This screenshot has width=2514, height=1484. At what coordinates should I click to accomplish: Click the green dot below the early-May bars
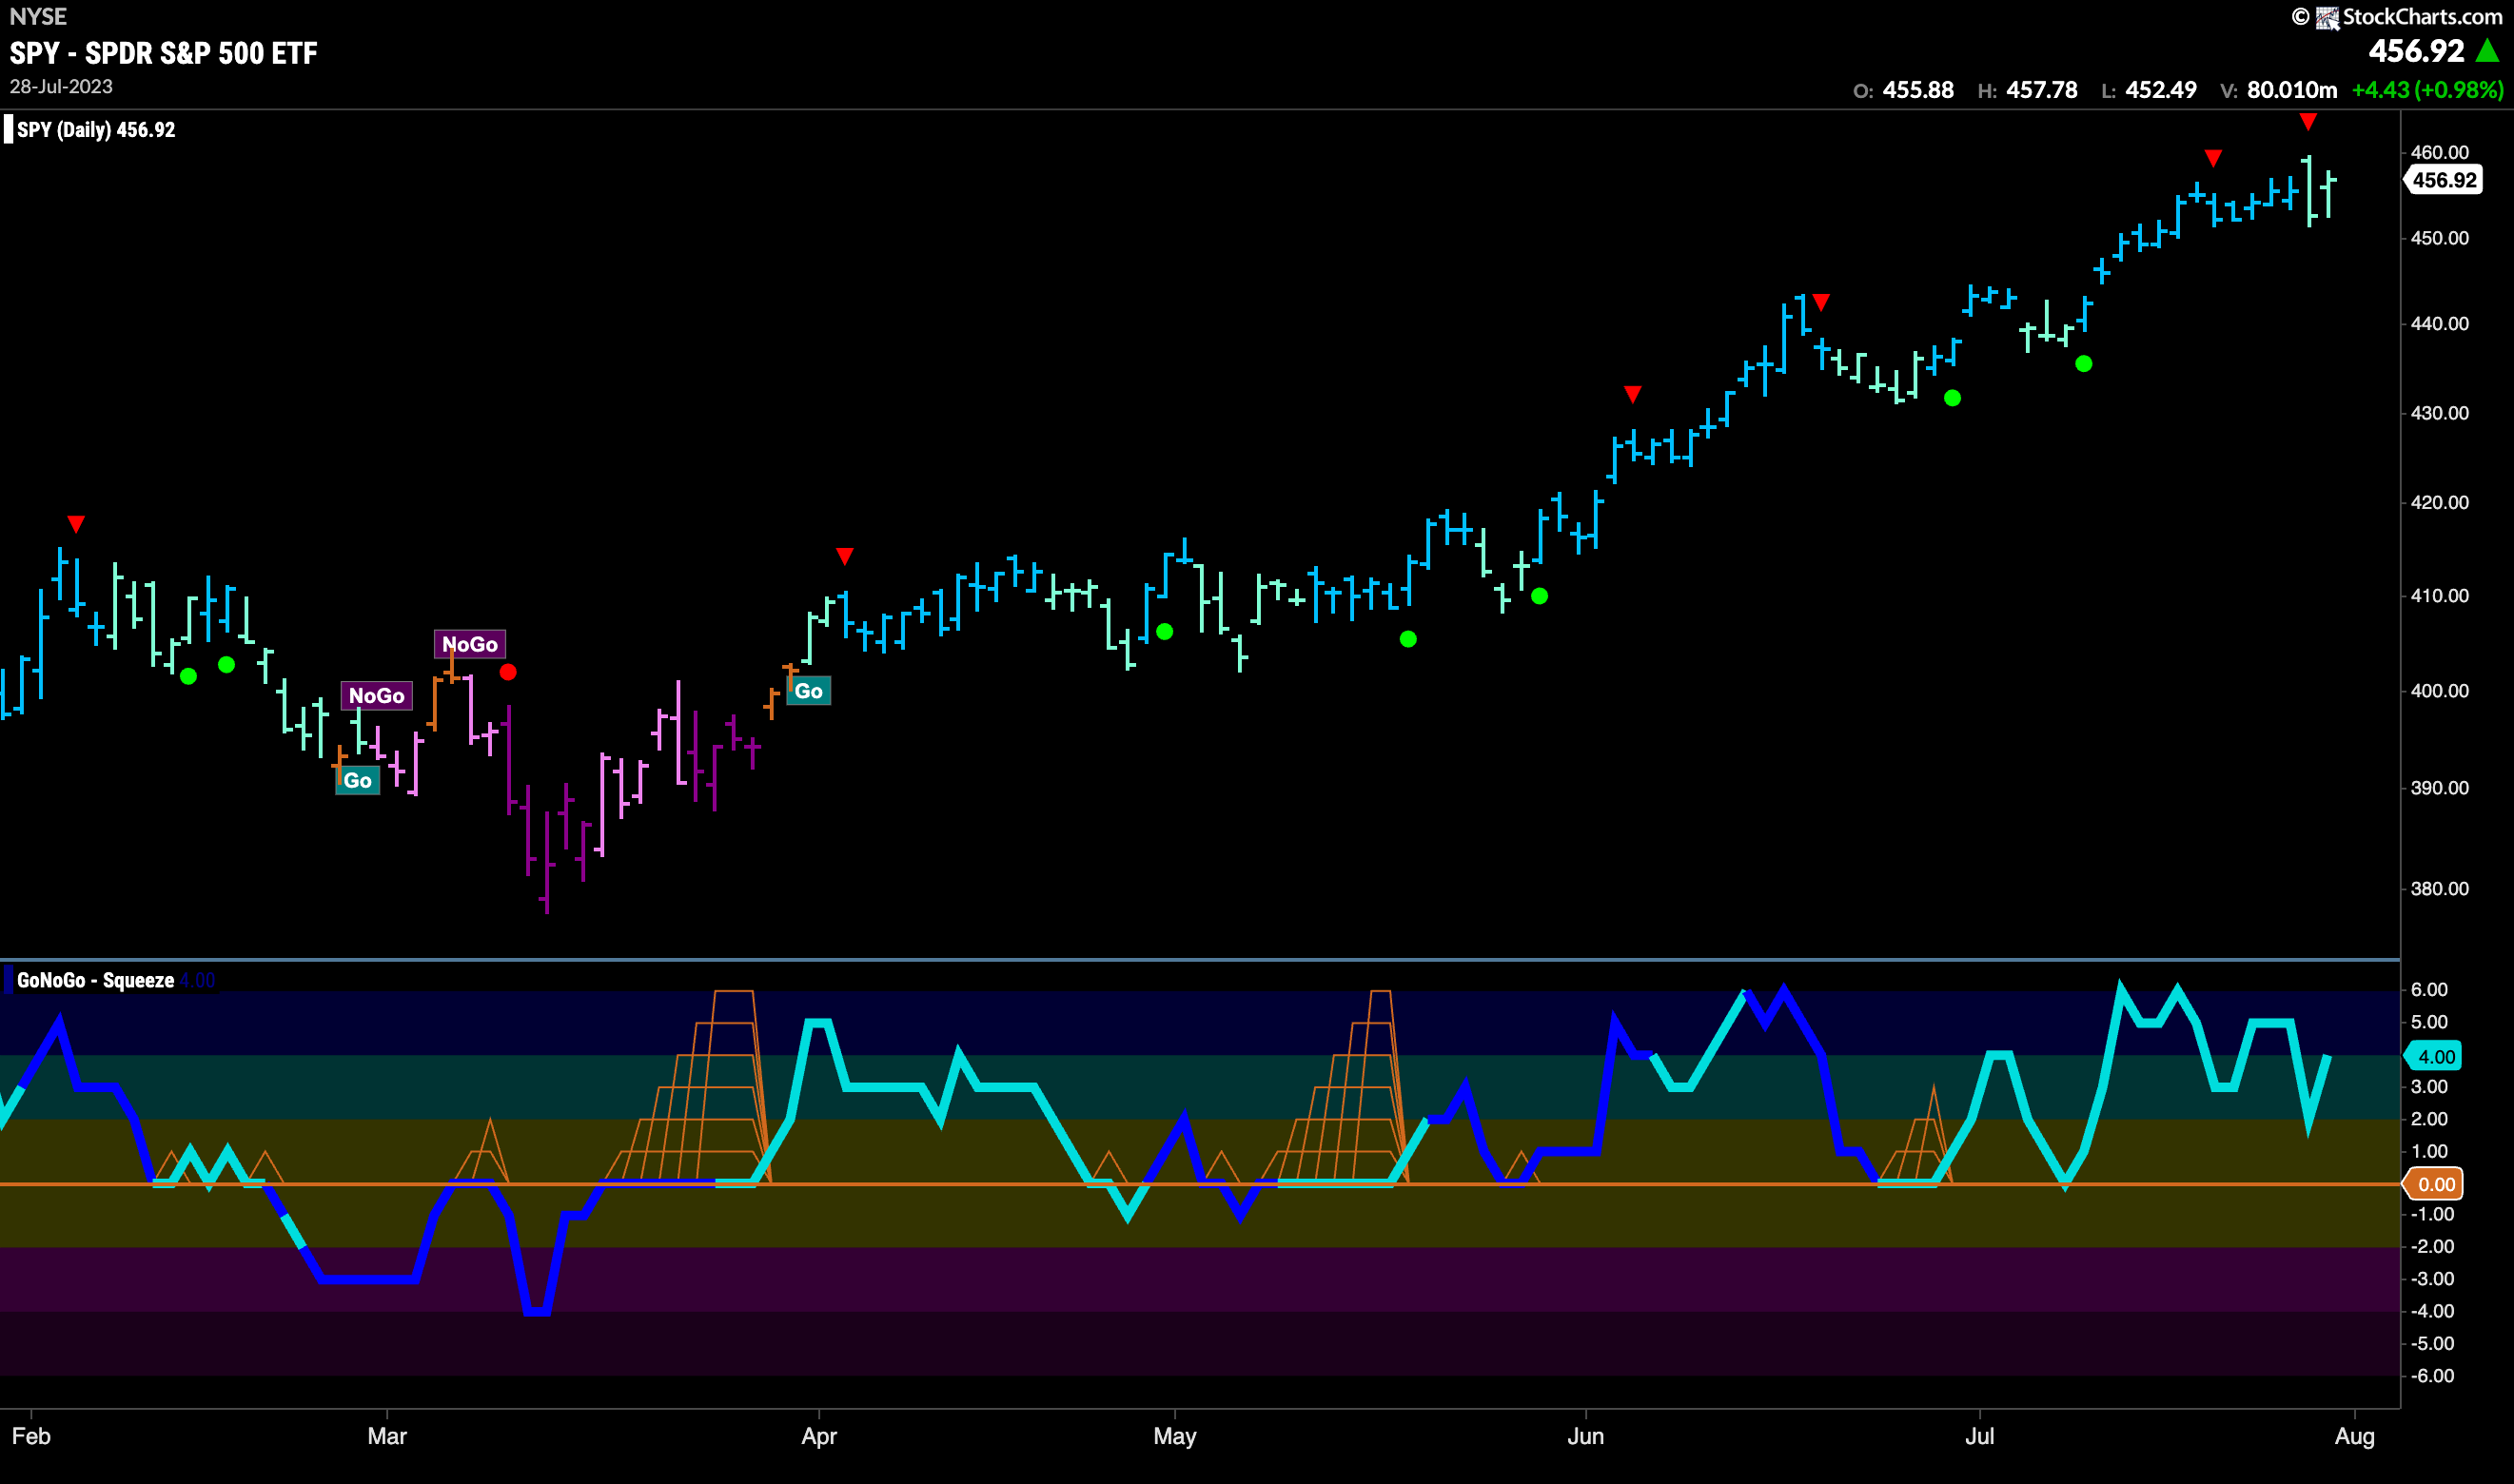(1165, 632)
